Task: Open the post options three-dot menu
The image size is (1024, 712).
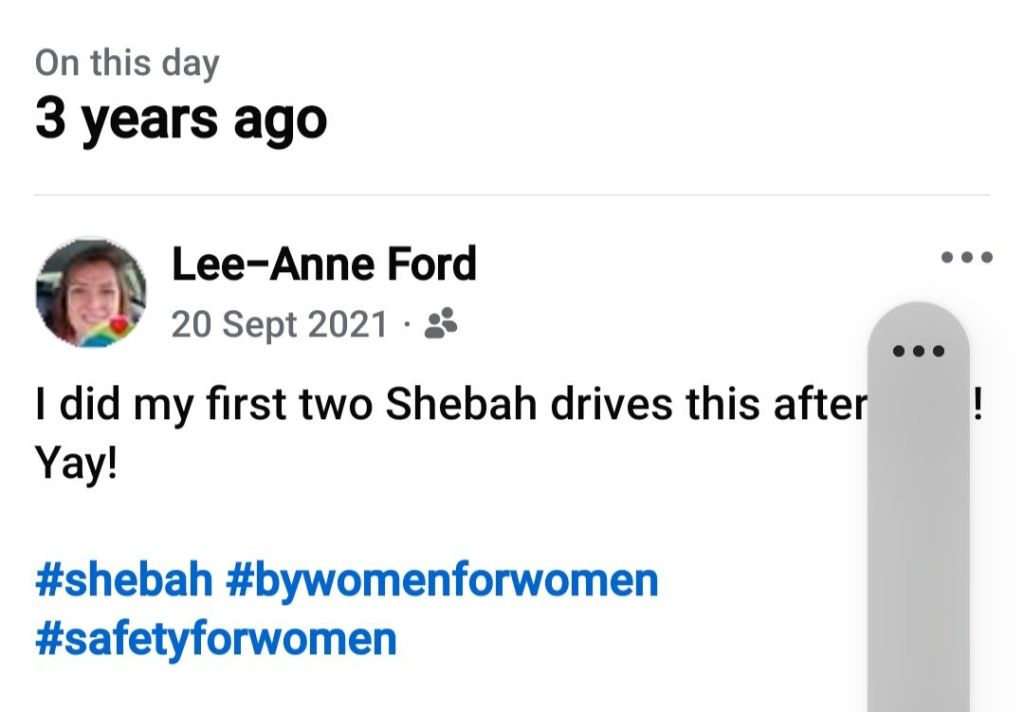Action: [967, 258]
